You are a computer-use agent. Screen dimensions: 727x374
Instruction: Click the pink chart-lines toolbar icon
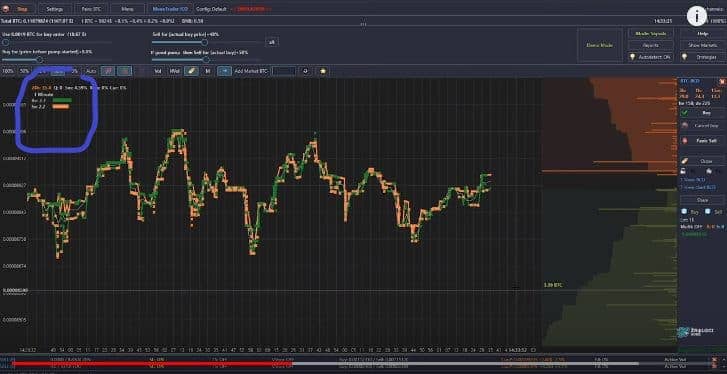[x=108, y=71]
